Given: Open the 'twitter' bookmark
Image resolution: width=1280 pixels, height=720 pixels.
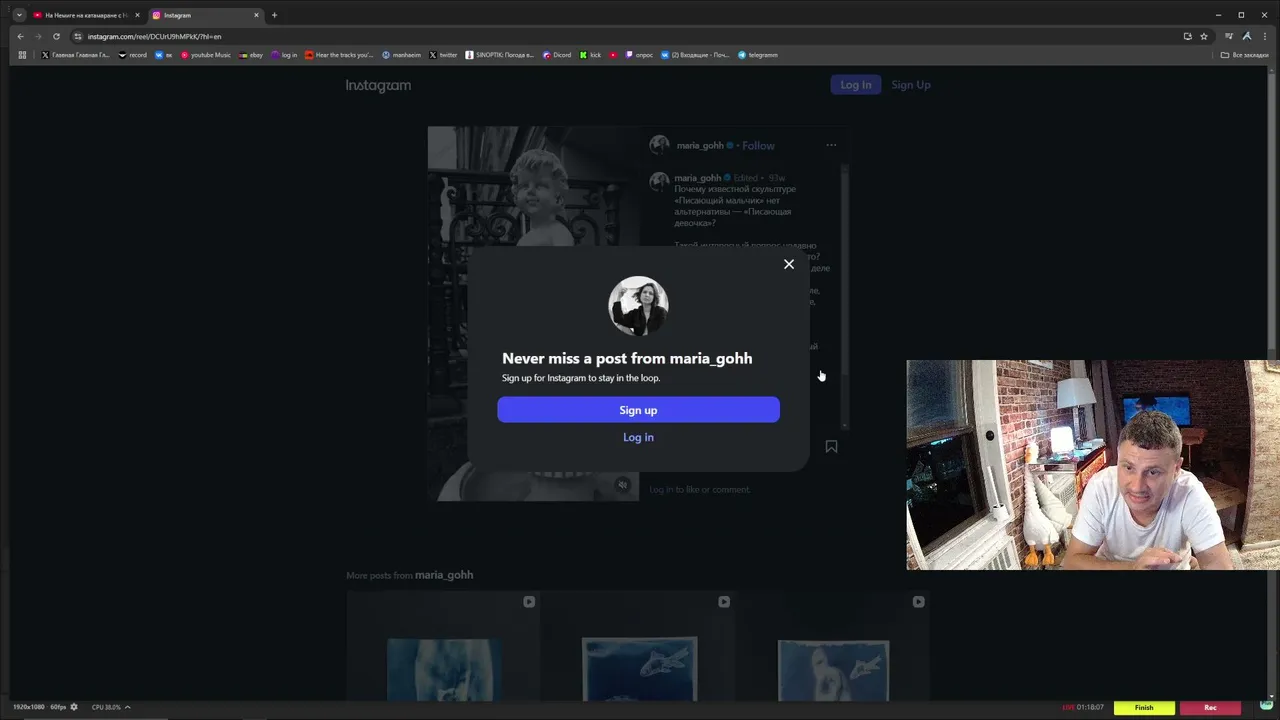Looking at the screenshot, I should tap(443, 55).
